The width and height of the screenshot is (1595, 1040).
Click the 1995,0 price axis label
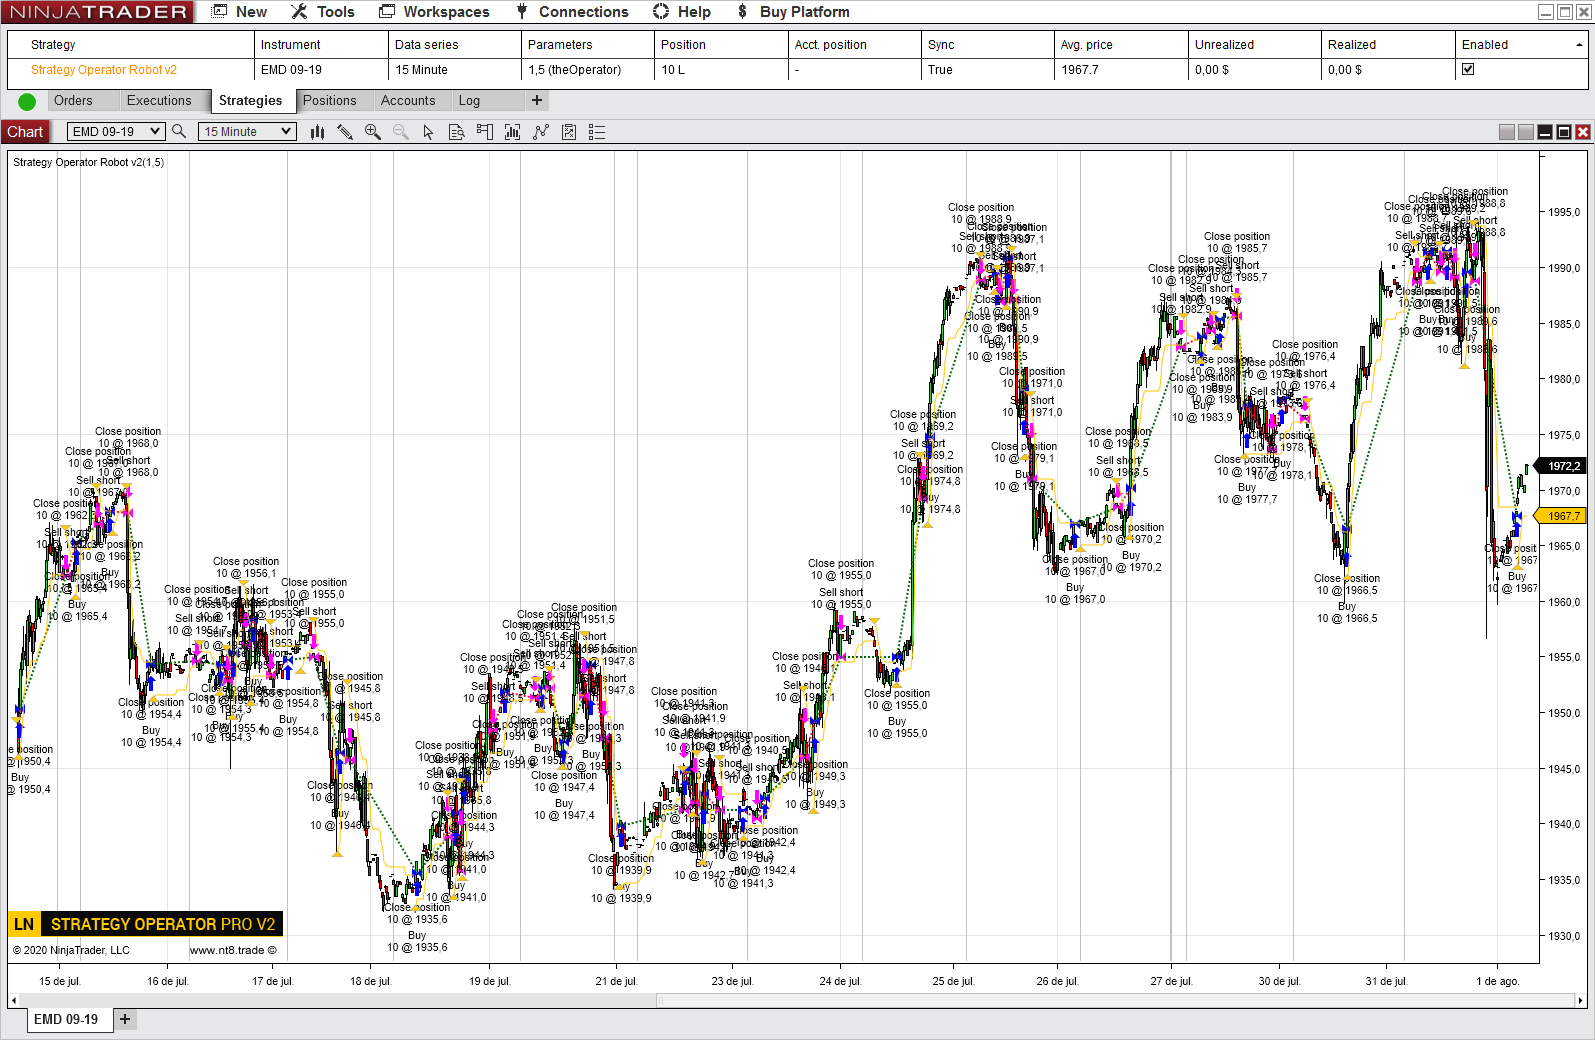(x=1564, y=212)
